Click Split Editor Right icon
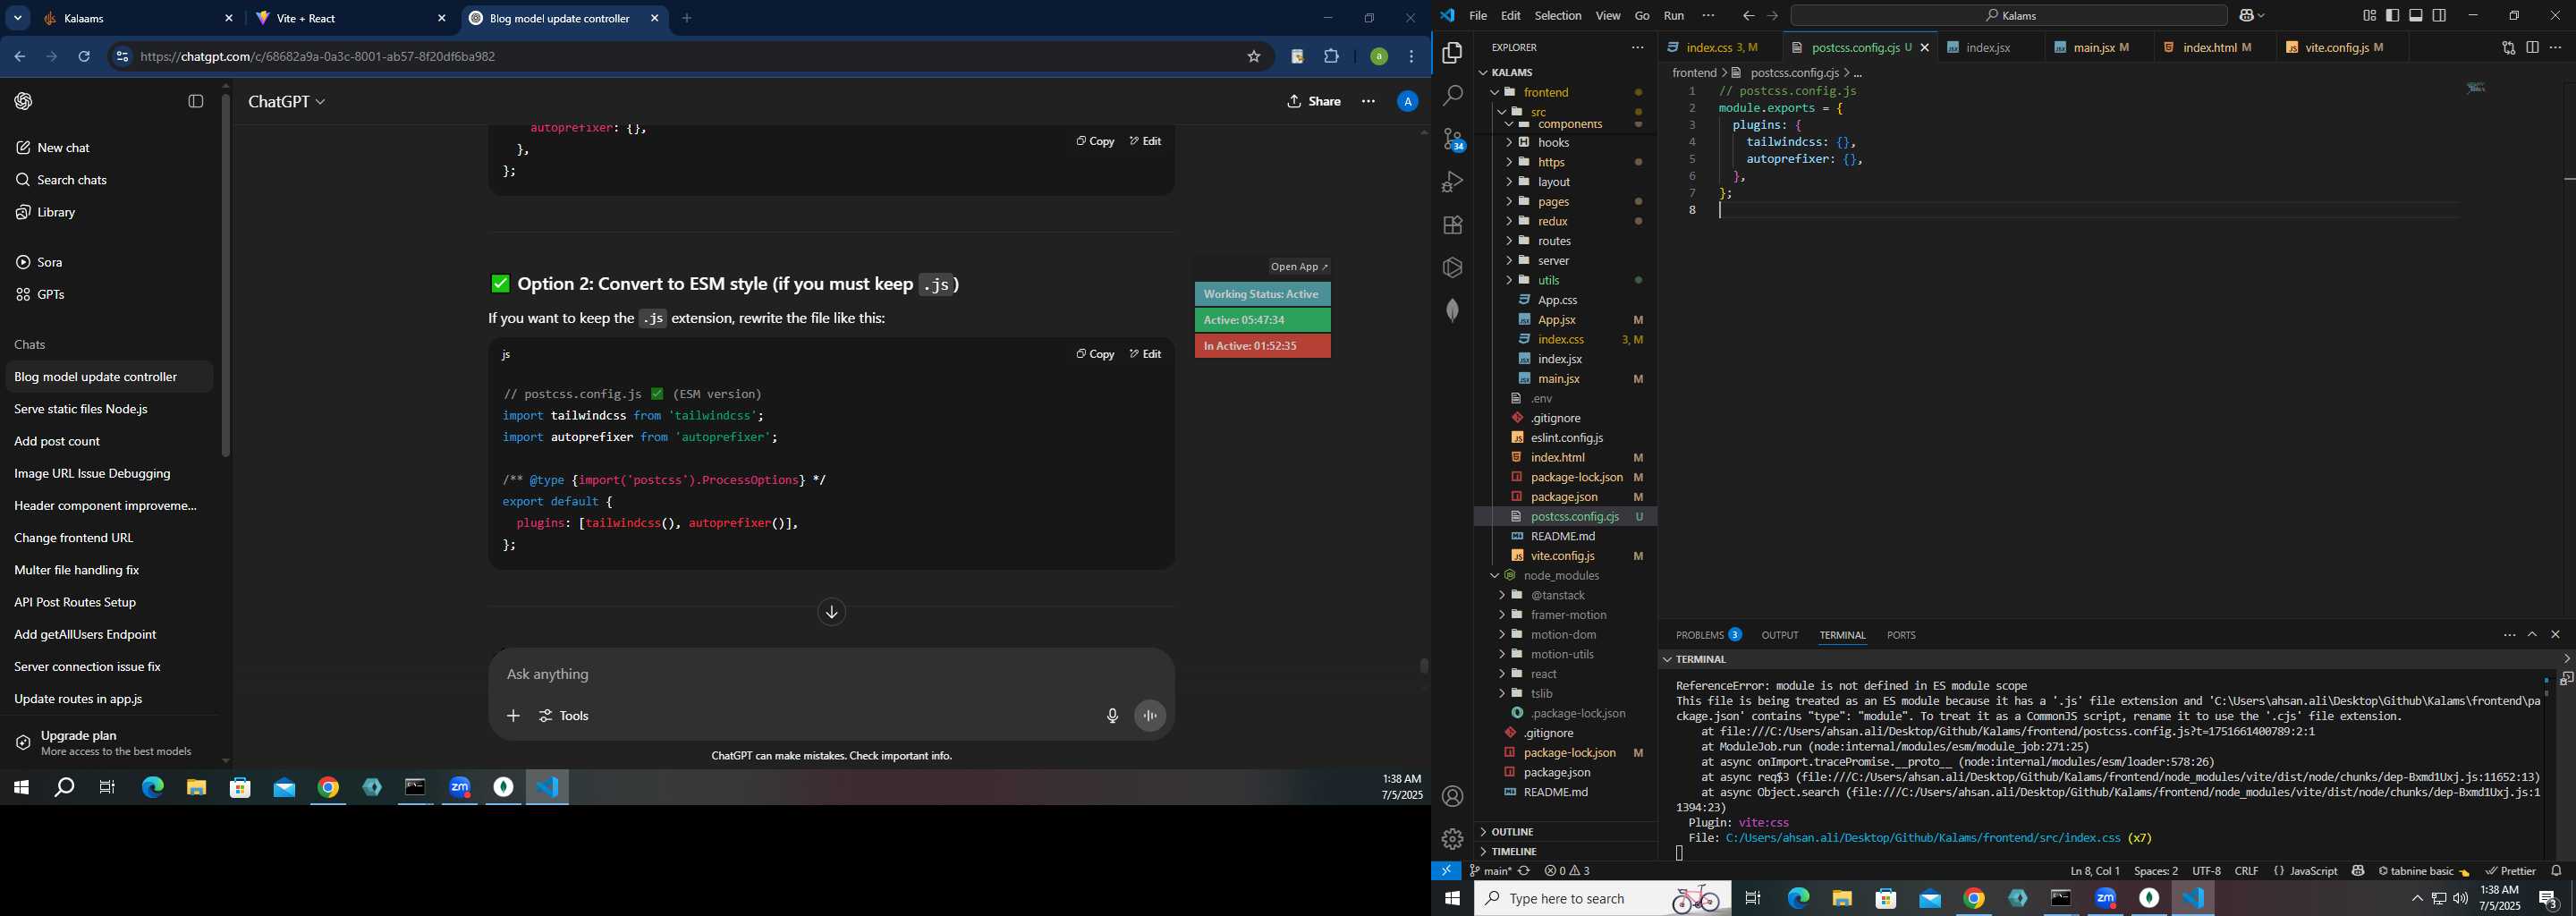 pyautogui.click(x=2532, y=48)
